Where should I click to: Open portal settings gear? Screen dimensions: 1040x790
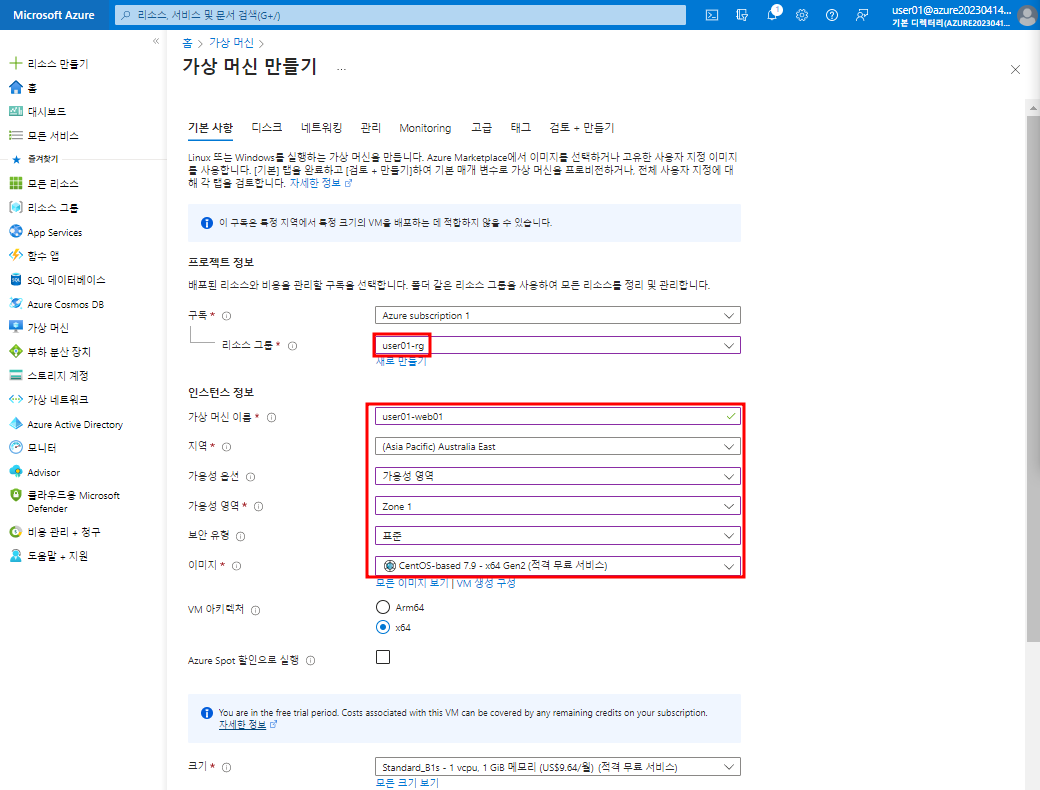click(x=802, y=15)
